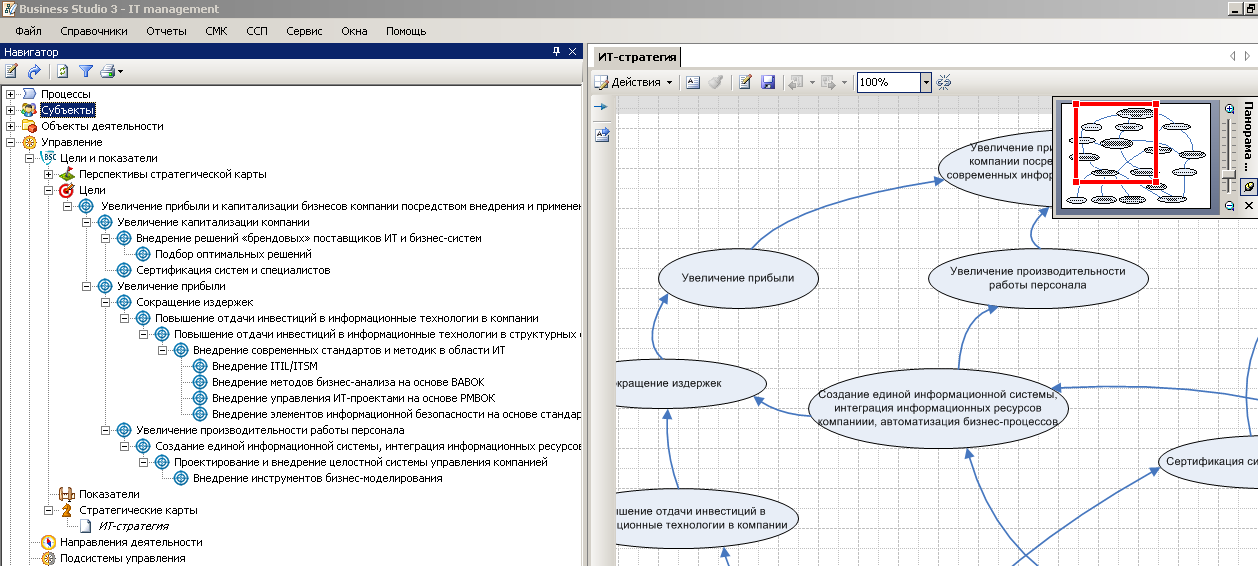Open the Действия dropdown menu
Screen dimensions: 1258x566
point(634,83)
